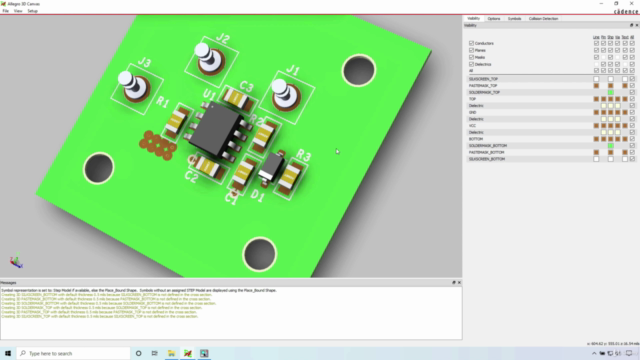640x360 pixels.
Task: Select connector J2 in the 3D canvas
Action: tap(210, 59)
